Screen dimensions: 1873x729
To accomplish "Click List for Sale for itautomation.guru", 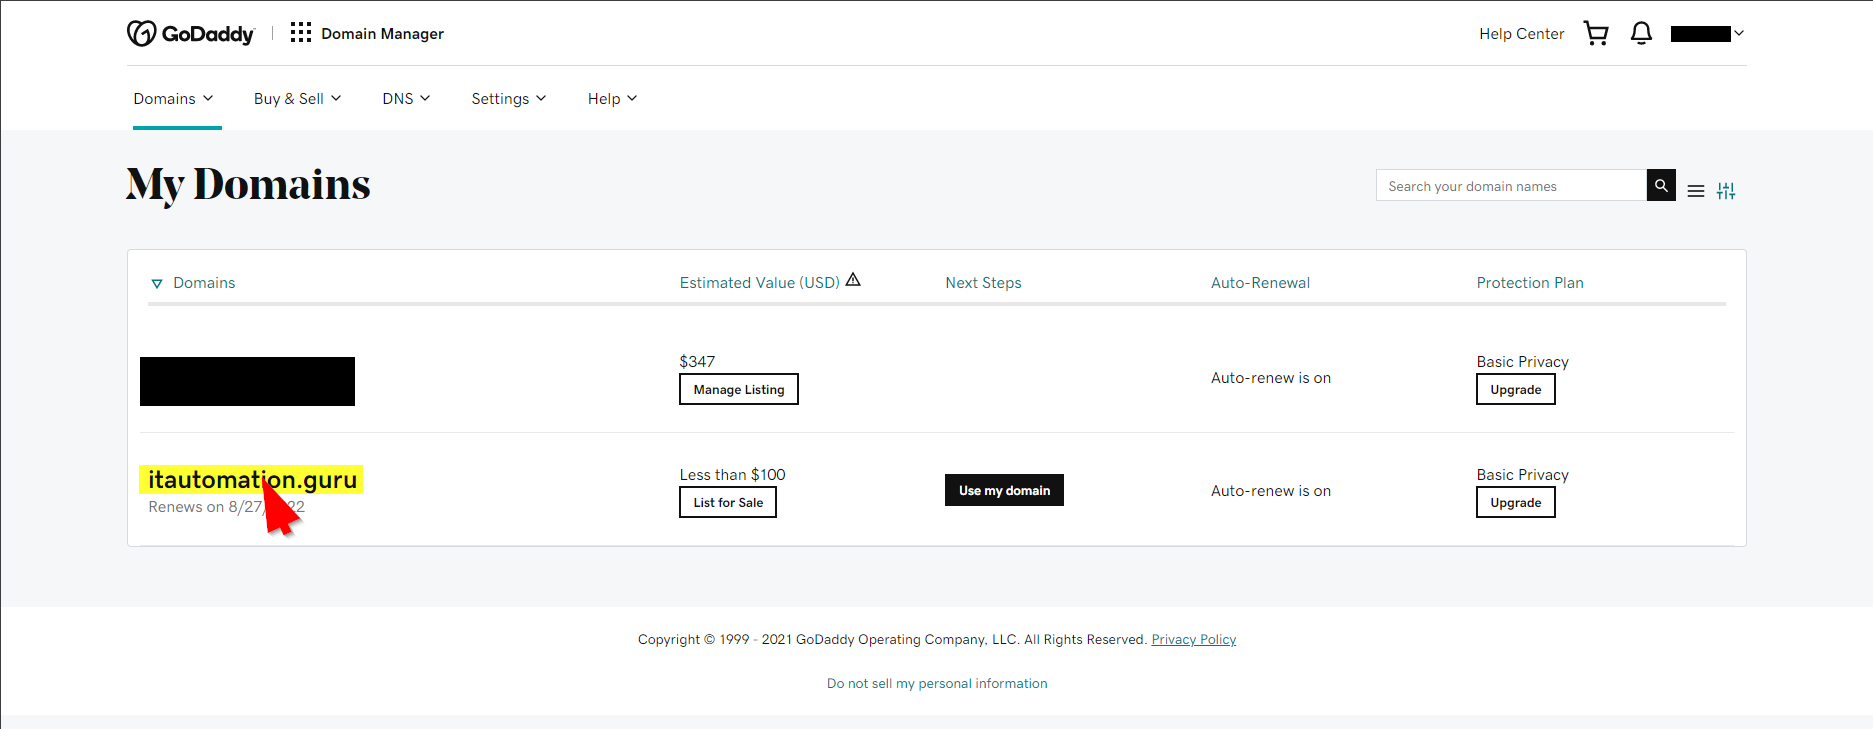I will (728, 502).
